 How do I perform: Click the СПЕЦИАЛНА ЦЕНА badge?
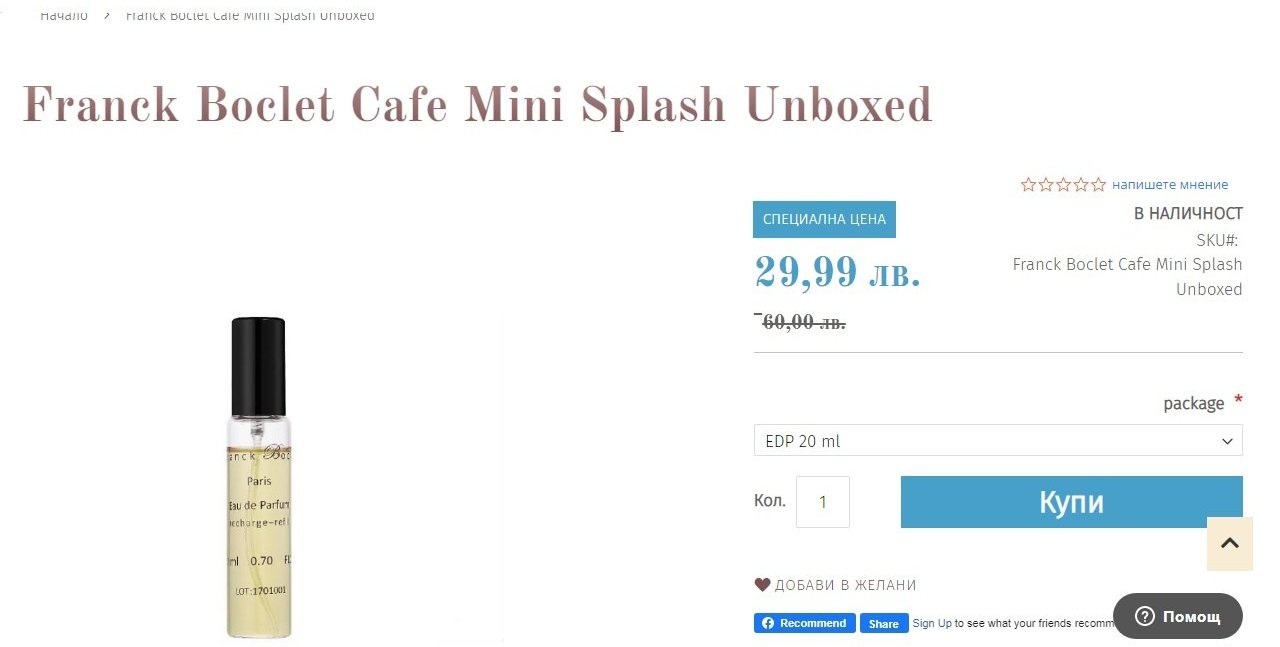[x=824, y=220]
